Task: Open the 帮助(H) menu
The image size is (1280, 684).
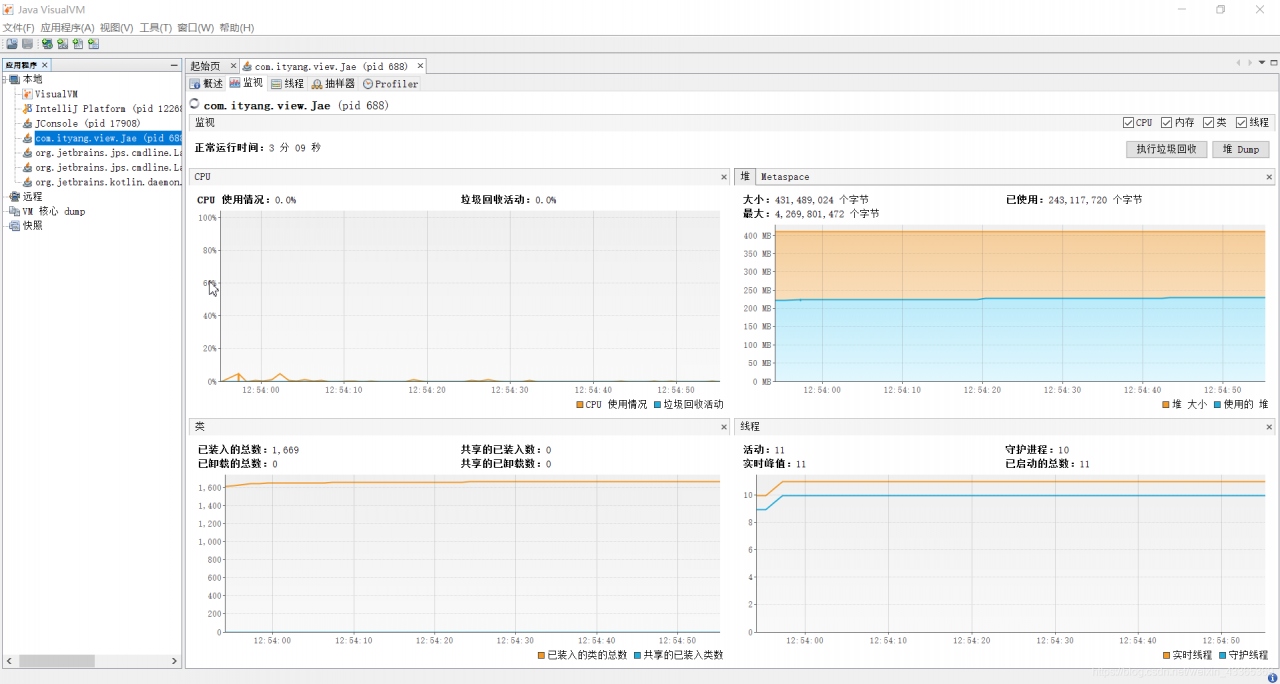Action: click(x=236, y=28)
